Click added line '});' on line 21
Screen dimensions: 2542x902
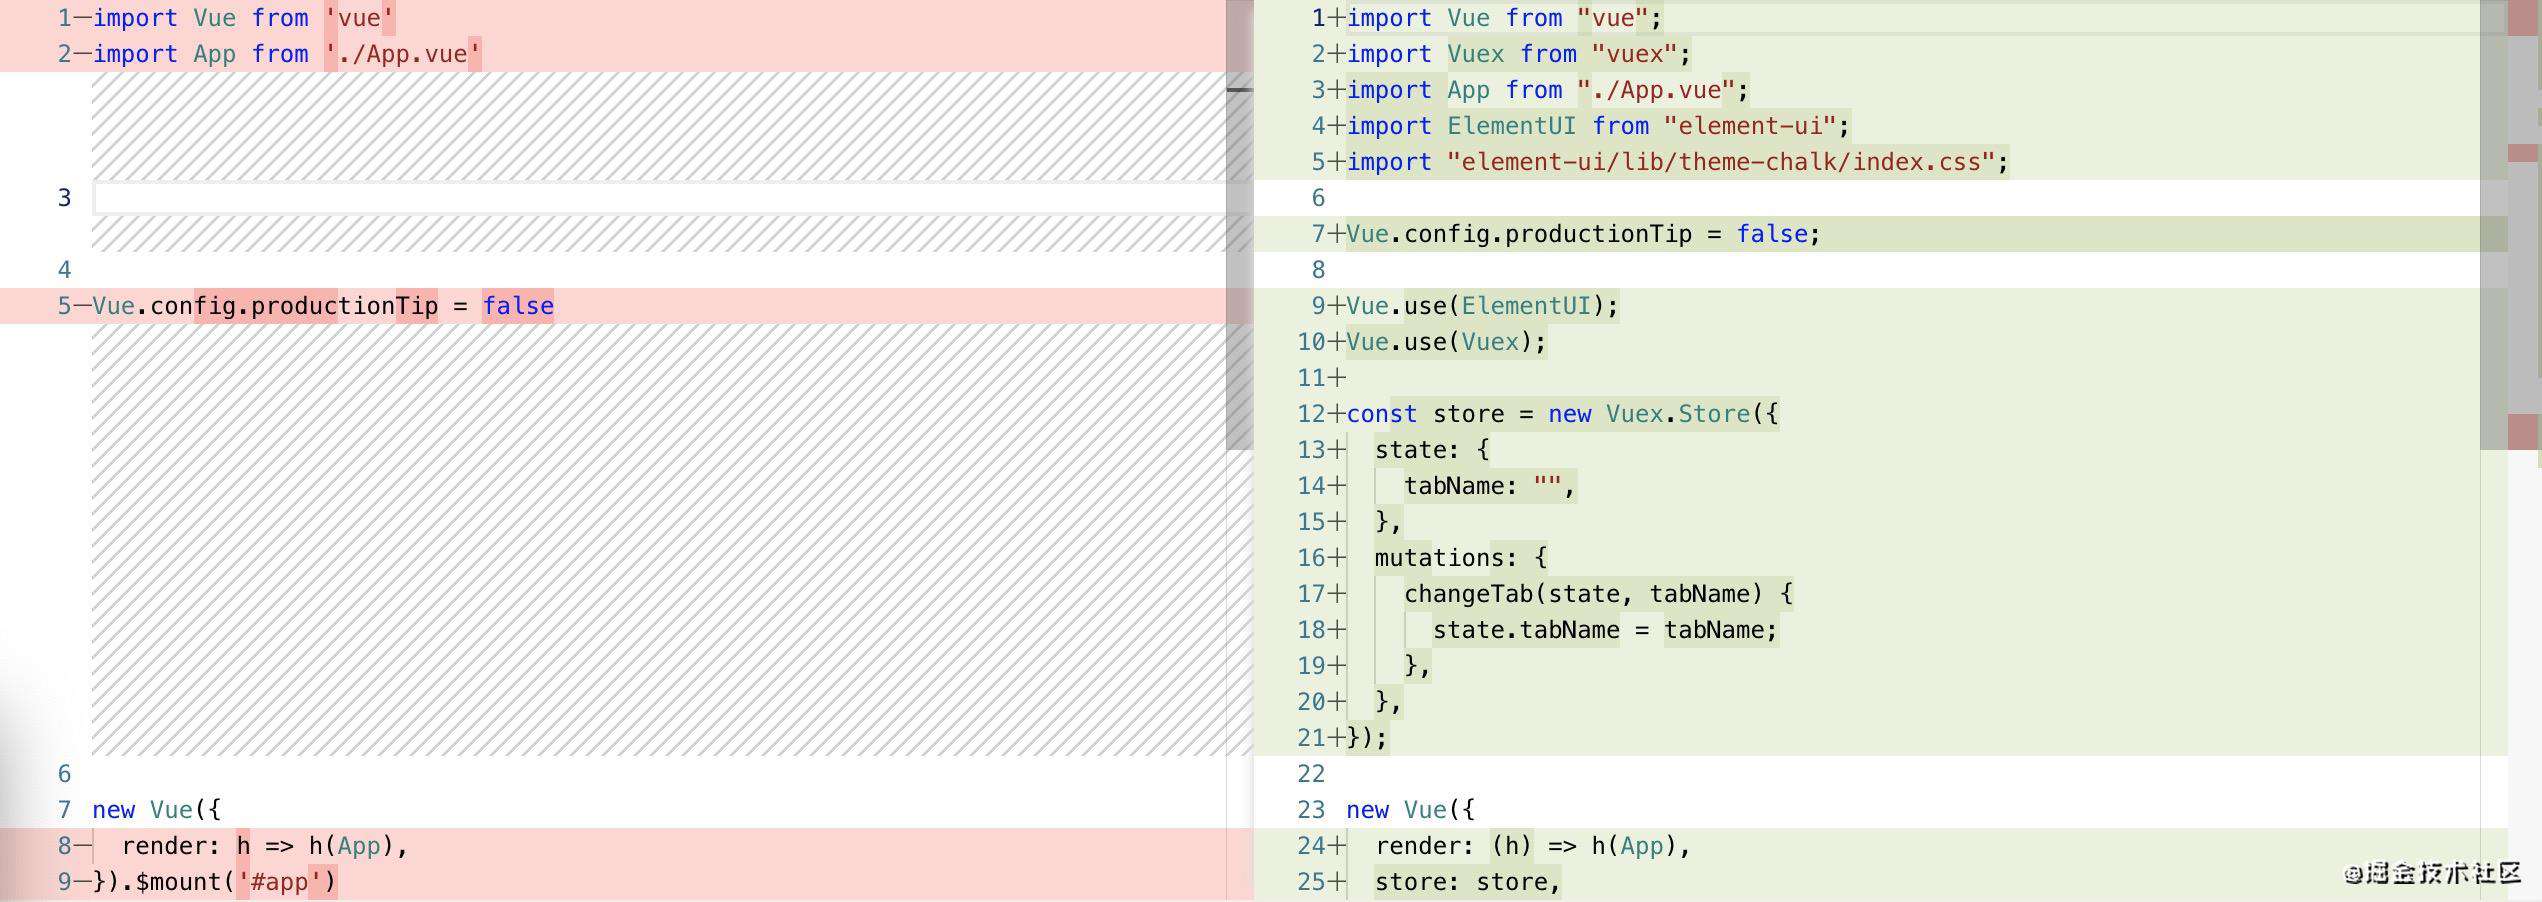[1367, 738]
